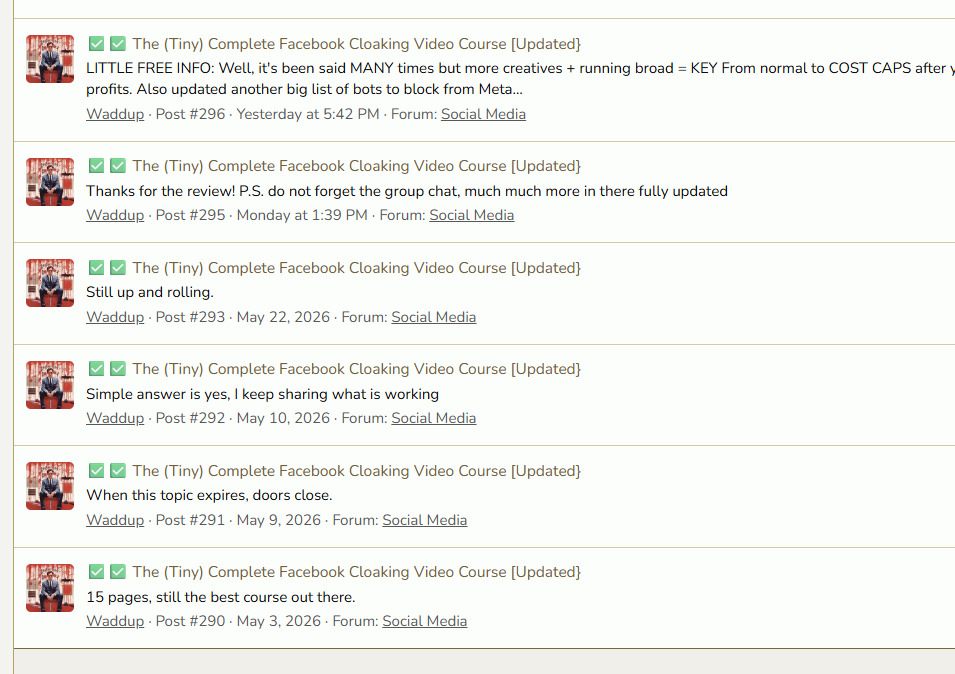Open thread title above '15 pages, still the best'
Viewport: 955px width, 674px height.
(x=356, y=572)
